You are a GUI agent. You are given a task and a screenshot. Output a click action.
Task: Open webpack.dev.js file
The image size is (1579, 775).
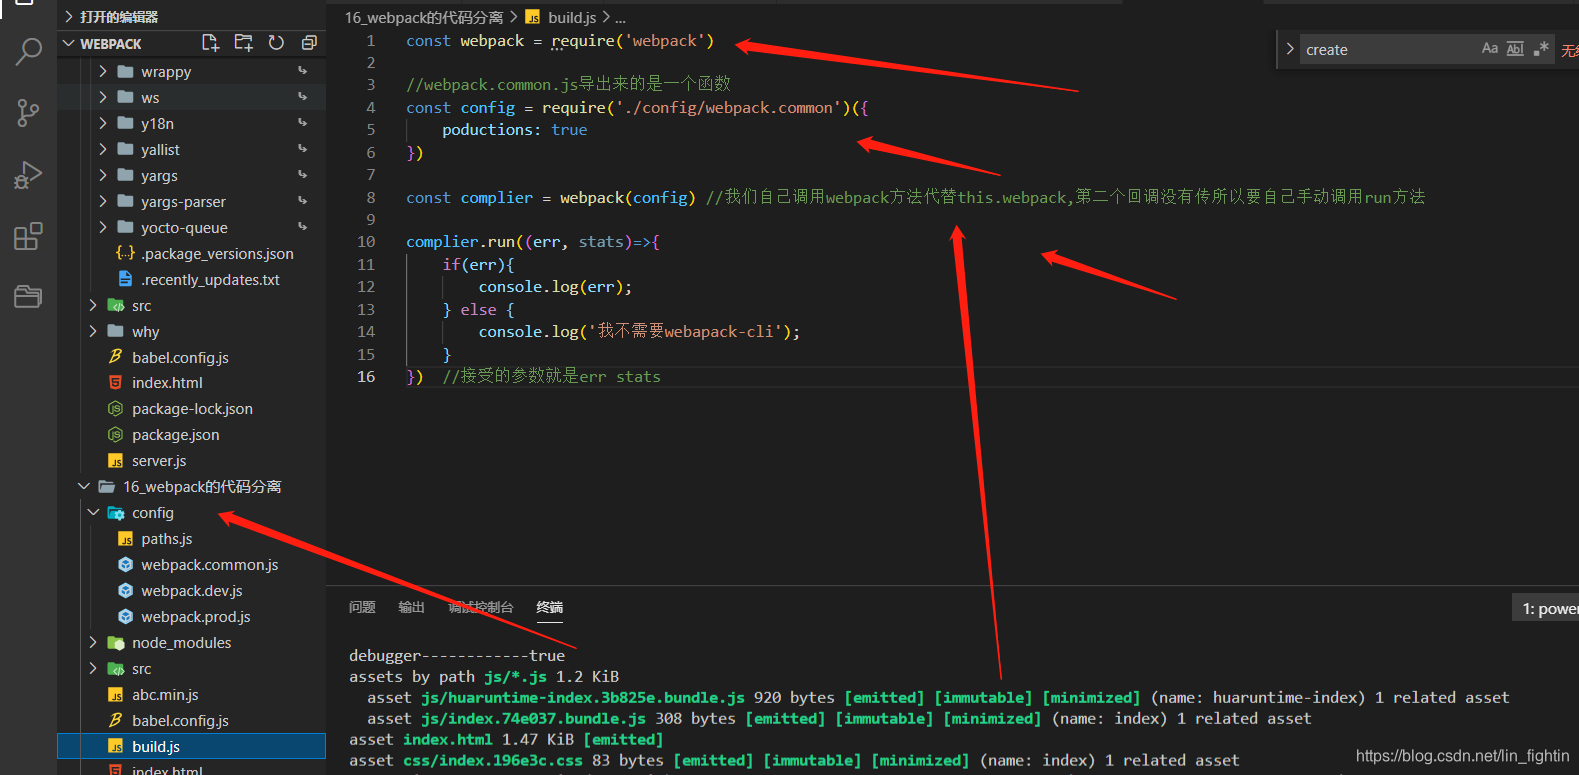pyautogui.click(x=192, y=591)
